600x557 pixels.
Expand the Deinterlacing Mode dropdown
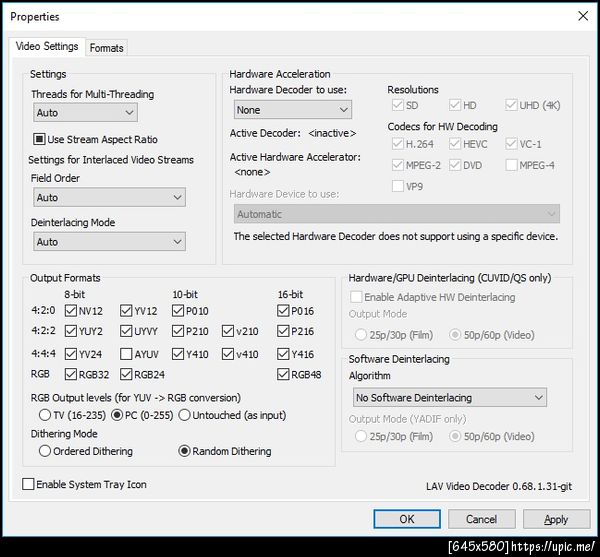coord(109,242)
